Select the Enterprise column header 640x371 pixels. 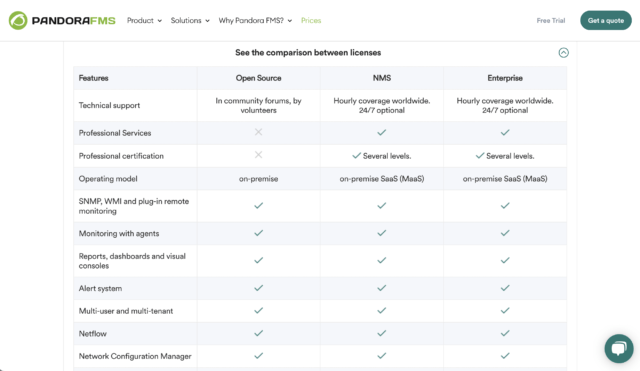pyautogui.click(x=505, y=78)
